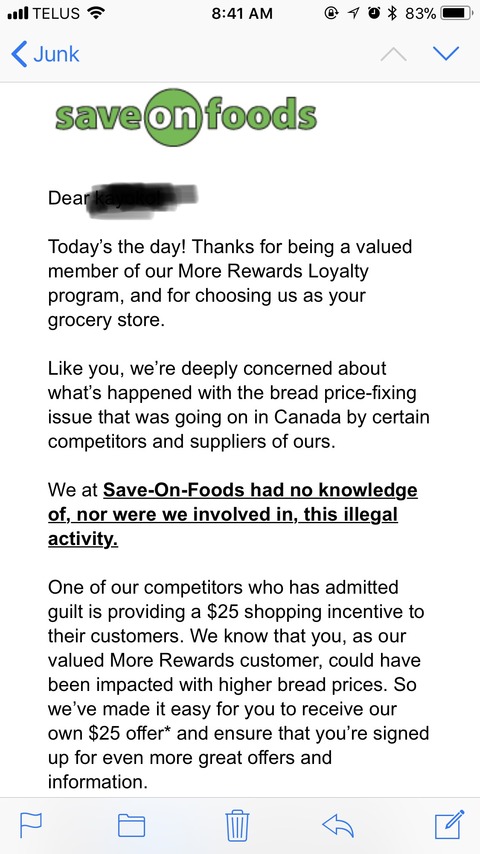Tap the rotation lock status icon
Screen dimensions: 480x854
332,13
